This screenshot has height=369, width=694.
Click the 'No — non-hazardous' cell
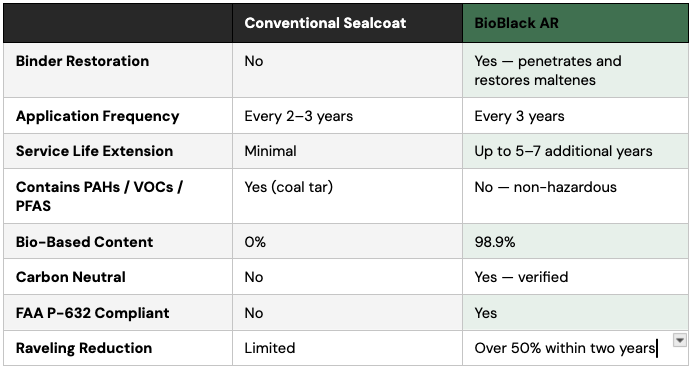pos(575,196)
